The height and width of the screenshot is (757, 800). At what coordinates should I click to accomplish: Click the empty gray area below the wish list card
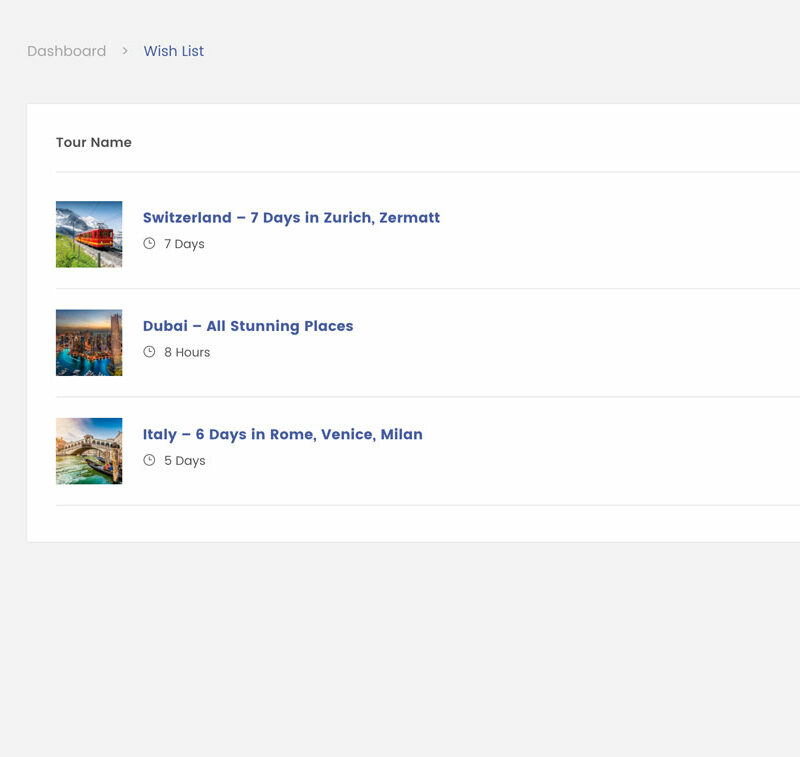pyautogui.click(x=400, y=650)
